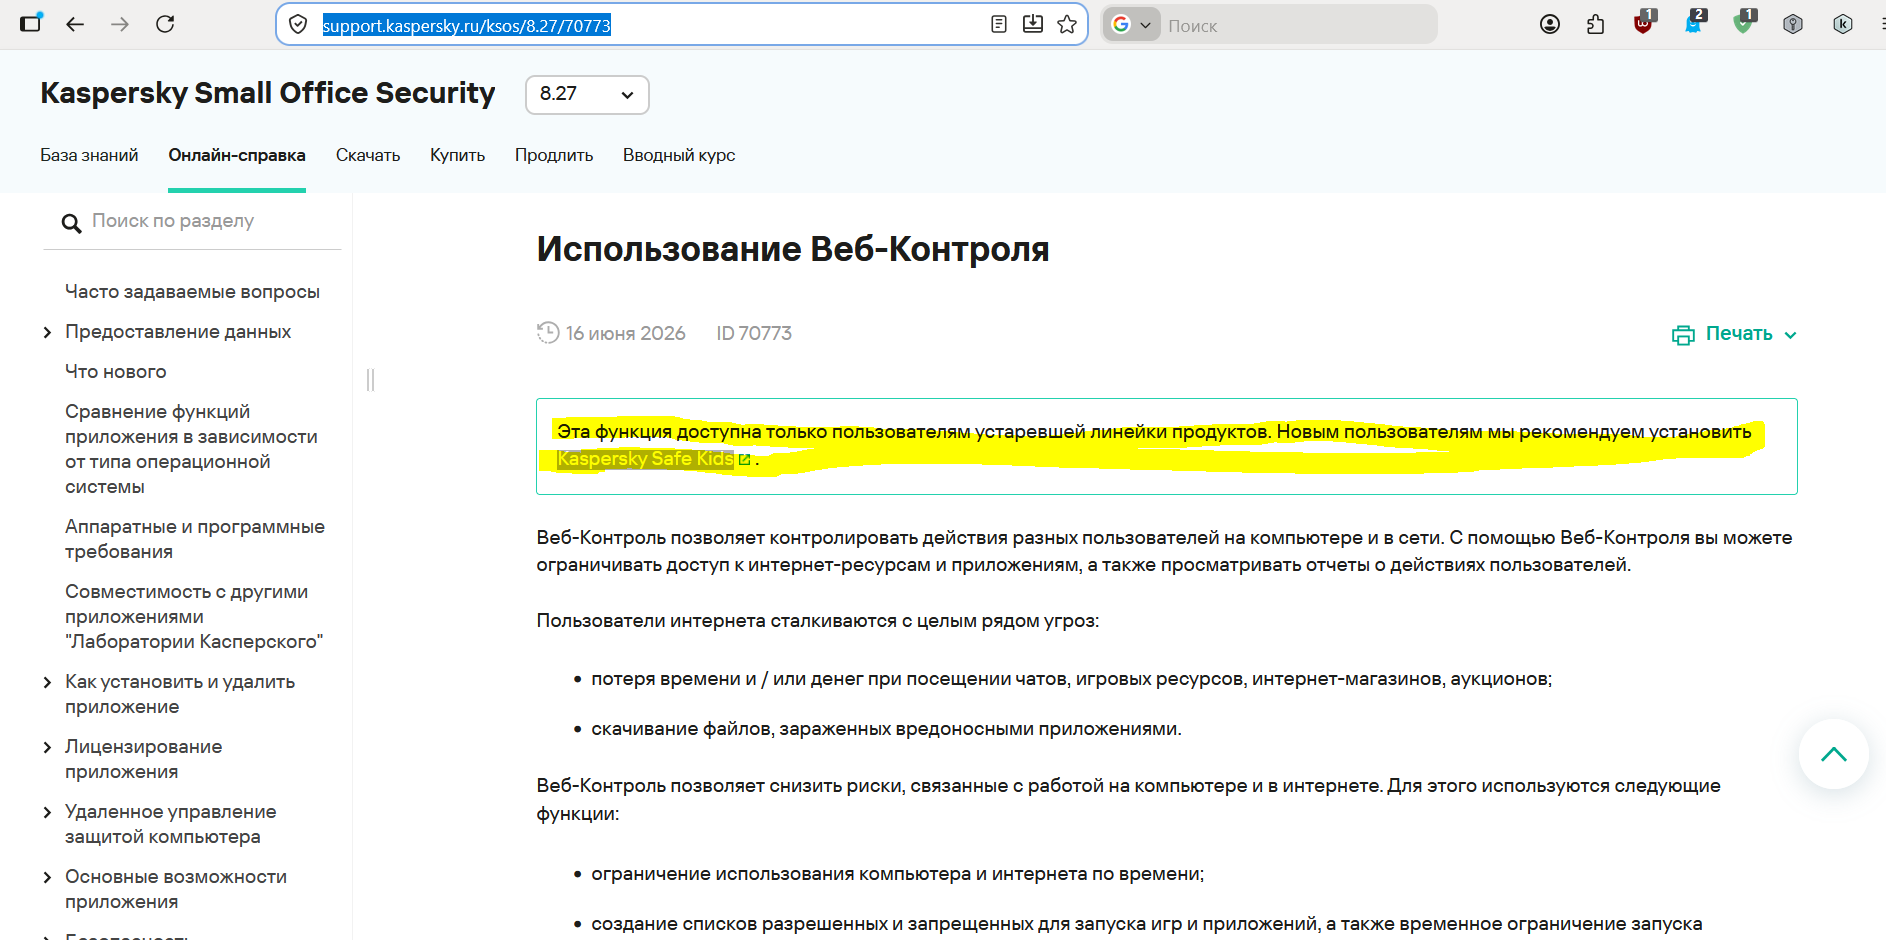Click the magnifier icon in section search
Image resolution: width=1886 pixels, height=940 pixels.
71,223
